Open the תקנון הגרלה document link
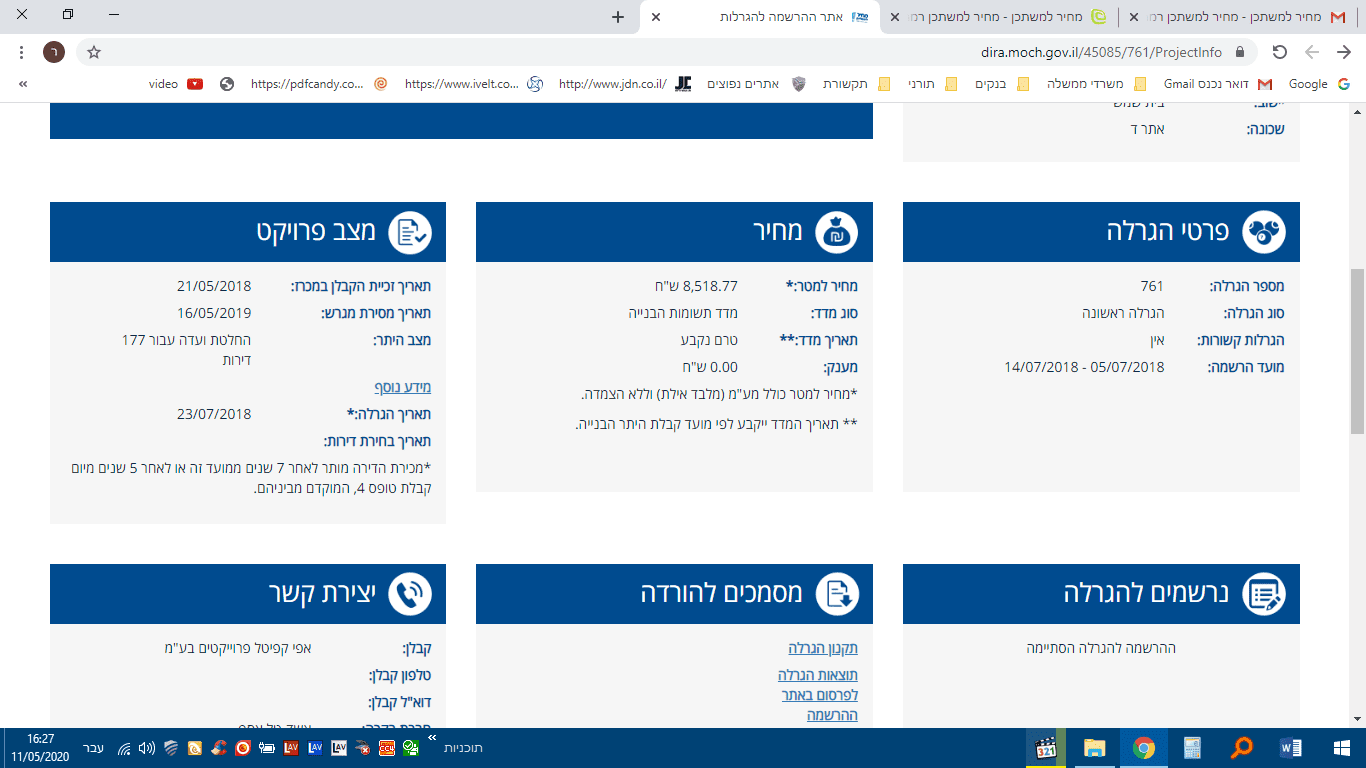Image resolution: width=1366 pixels, height=768 pixels. pyautogui.click(x=823, y=648)
